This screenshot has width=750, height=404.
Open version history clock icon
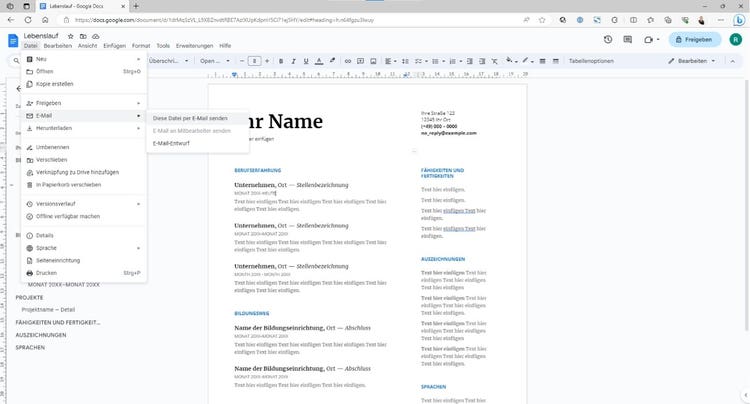(x=608, y=40)
